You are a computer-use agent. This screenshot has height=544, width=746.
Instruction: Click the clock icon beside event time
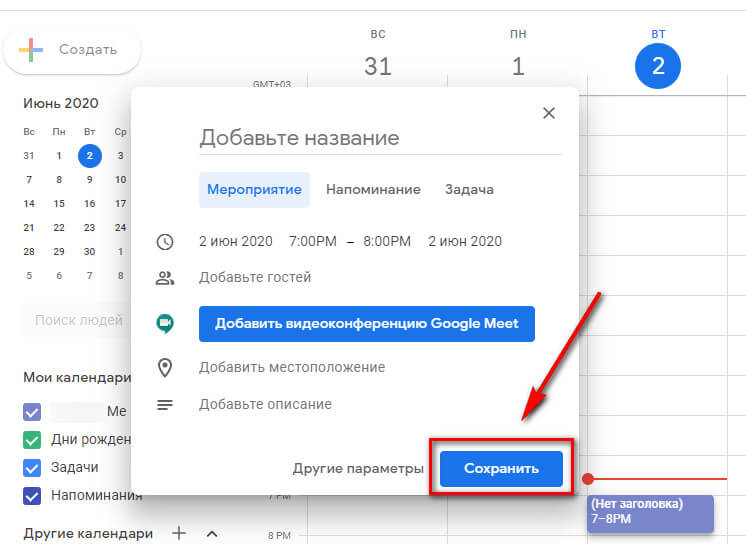tap(165, 242)
